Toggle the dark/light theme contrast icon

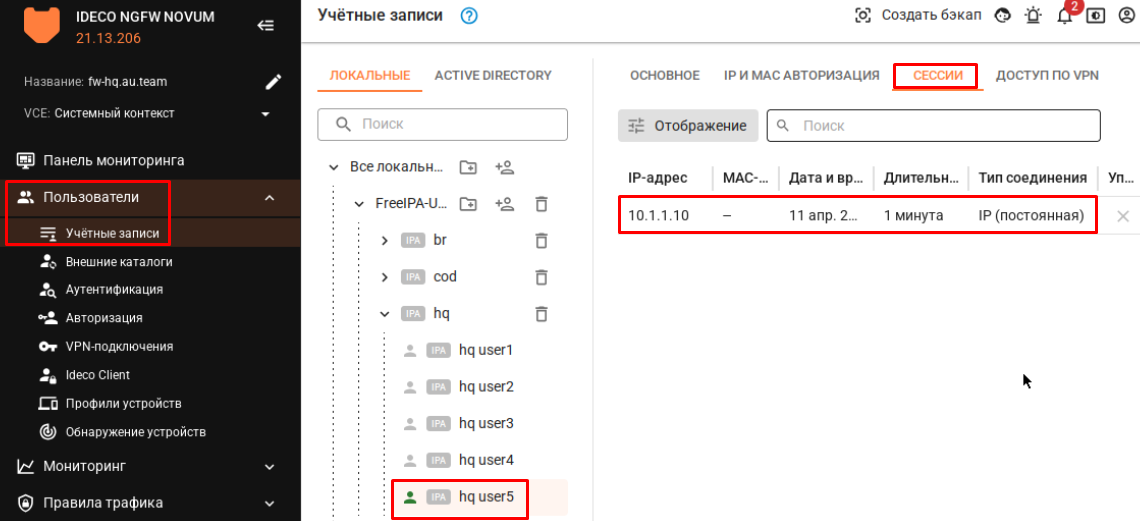tap(1096, 16)
